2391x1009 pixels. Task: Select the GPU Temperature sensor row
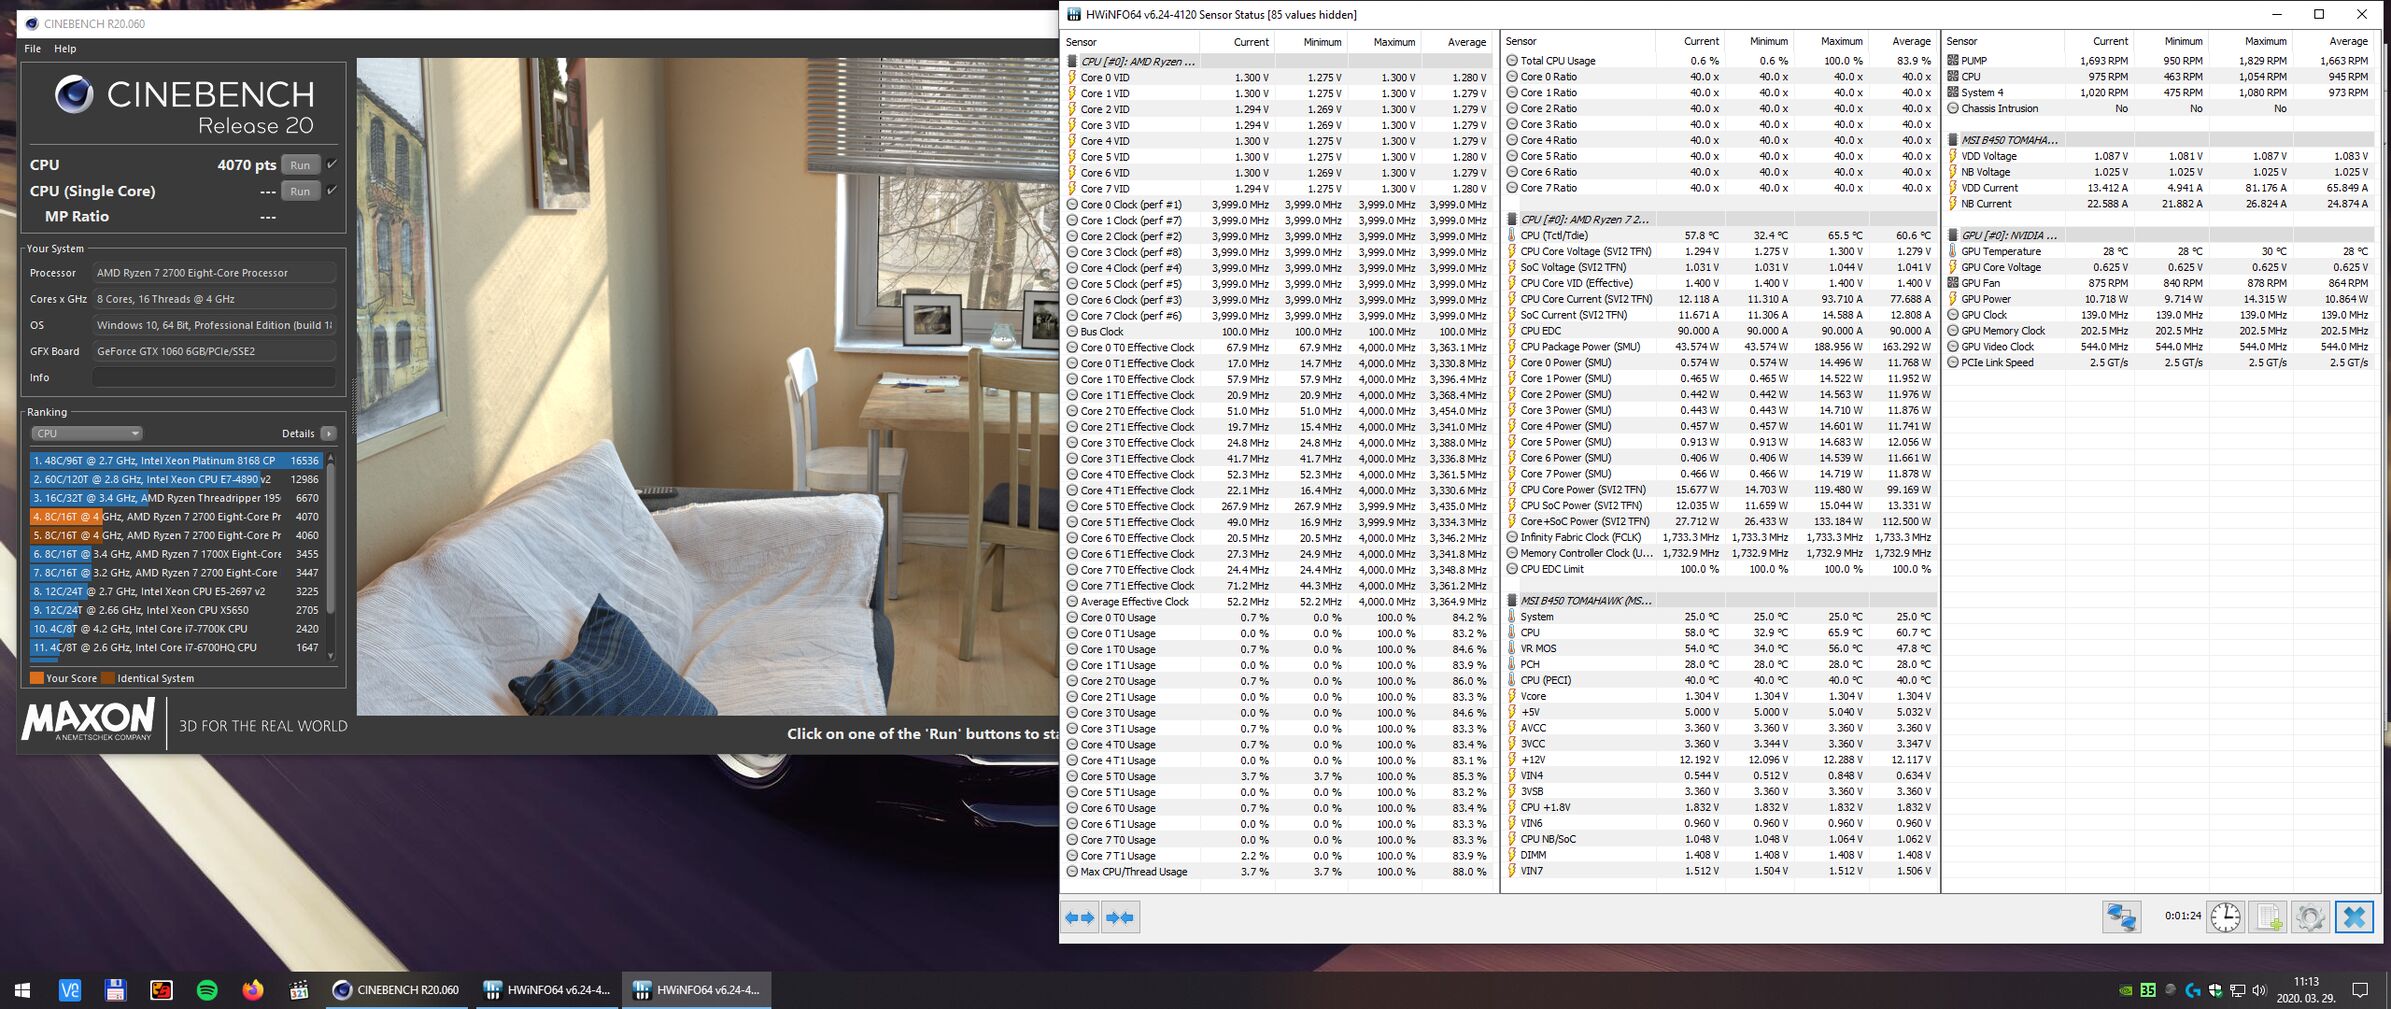click(x=2159, y=252)
